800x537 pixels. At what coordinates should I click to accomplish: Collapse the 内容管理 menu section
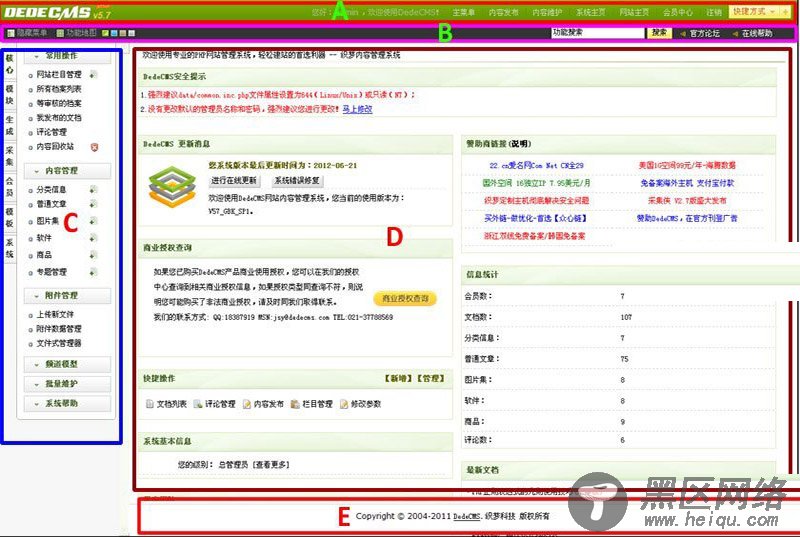(67, 171)
